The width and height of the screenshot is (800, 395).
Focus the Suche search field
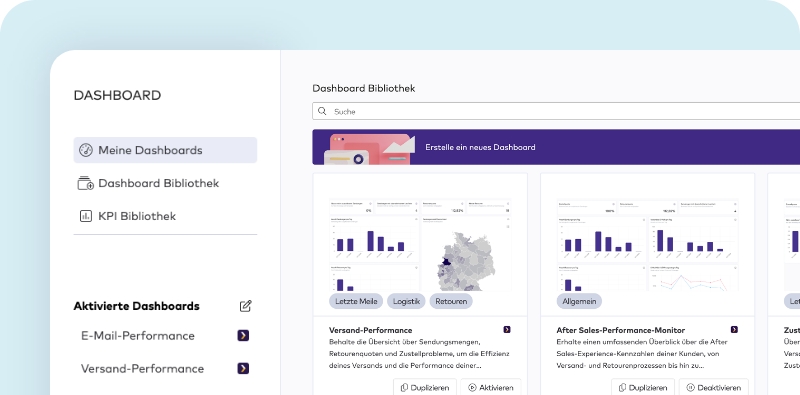tap(556, 111)
